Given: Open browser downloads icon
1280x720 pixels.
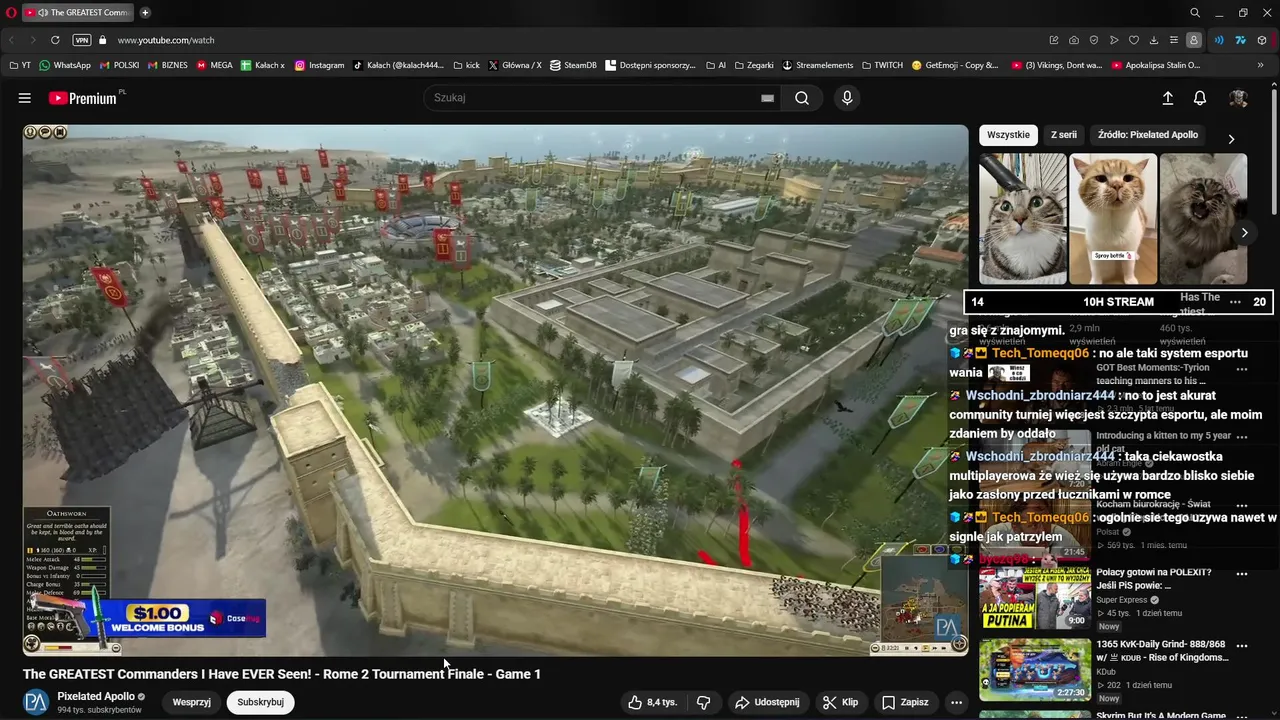Looking at the screenshot, I should pyautogui.click(x=1154, y=40).
